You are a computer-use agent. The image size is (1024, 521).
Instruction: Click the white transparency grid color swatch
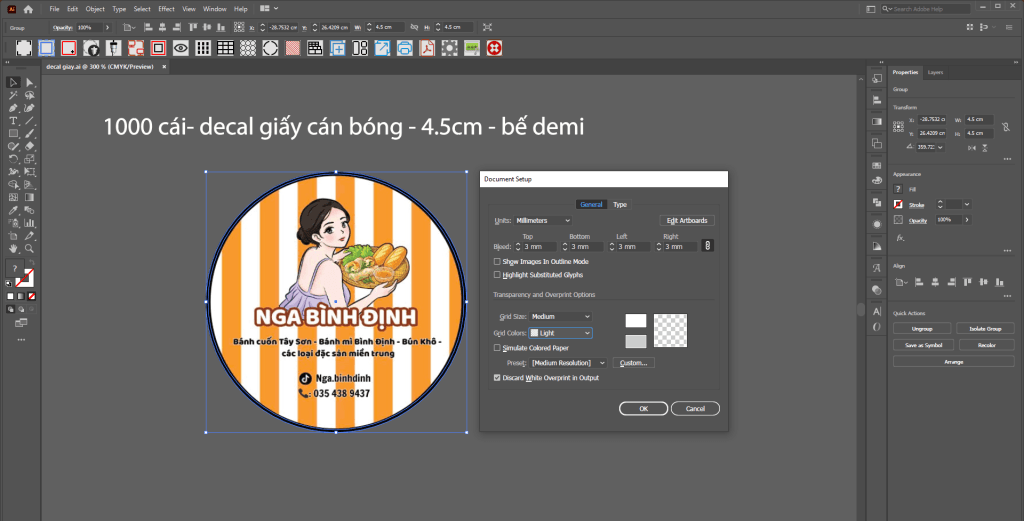tap(635, 321)
